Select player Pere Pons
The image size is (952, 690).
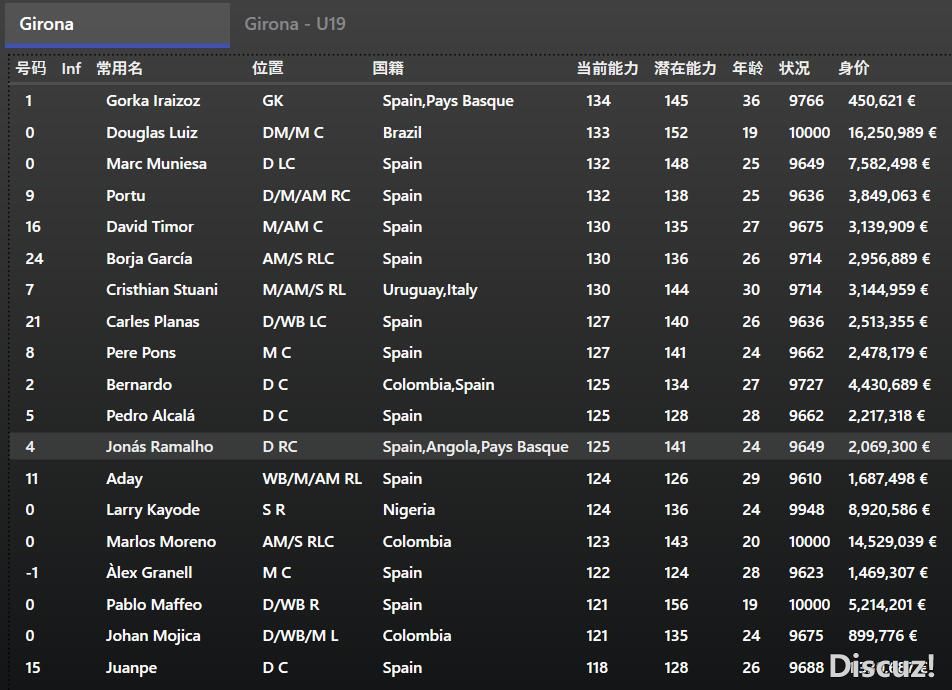141,353
